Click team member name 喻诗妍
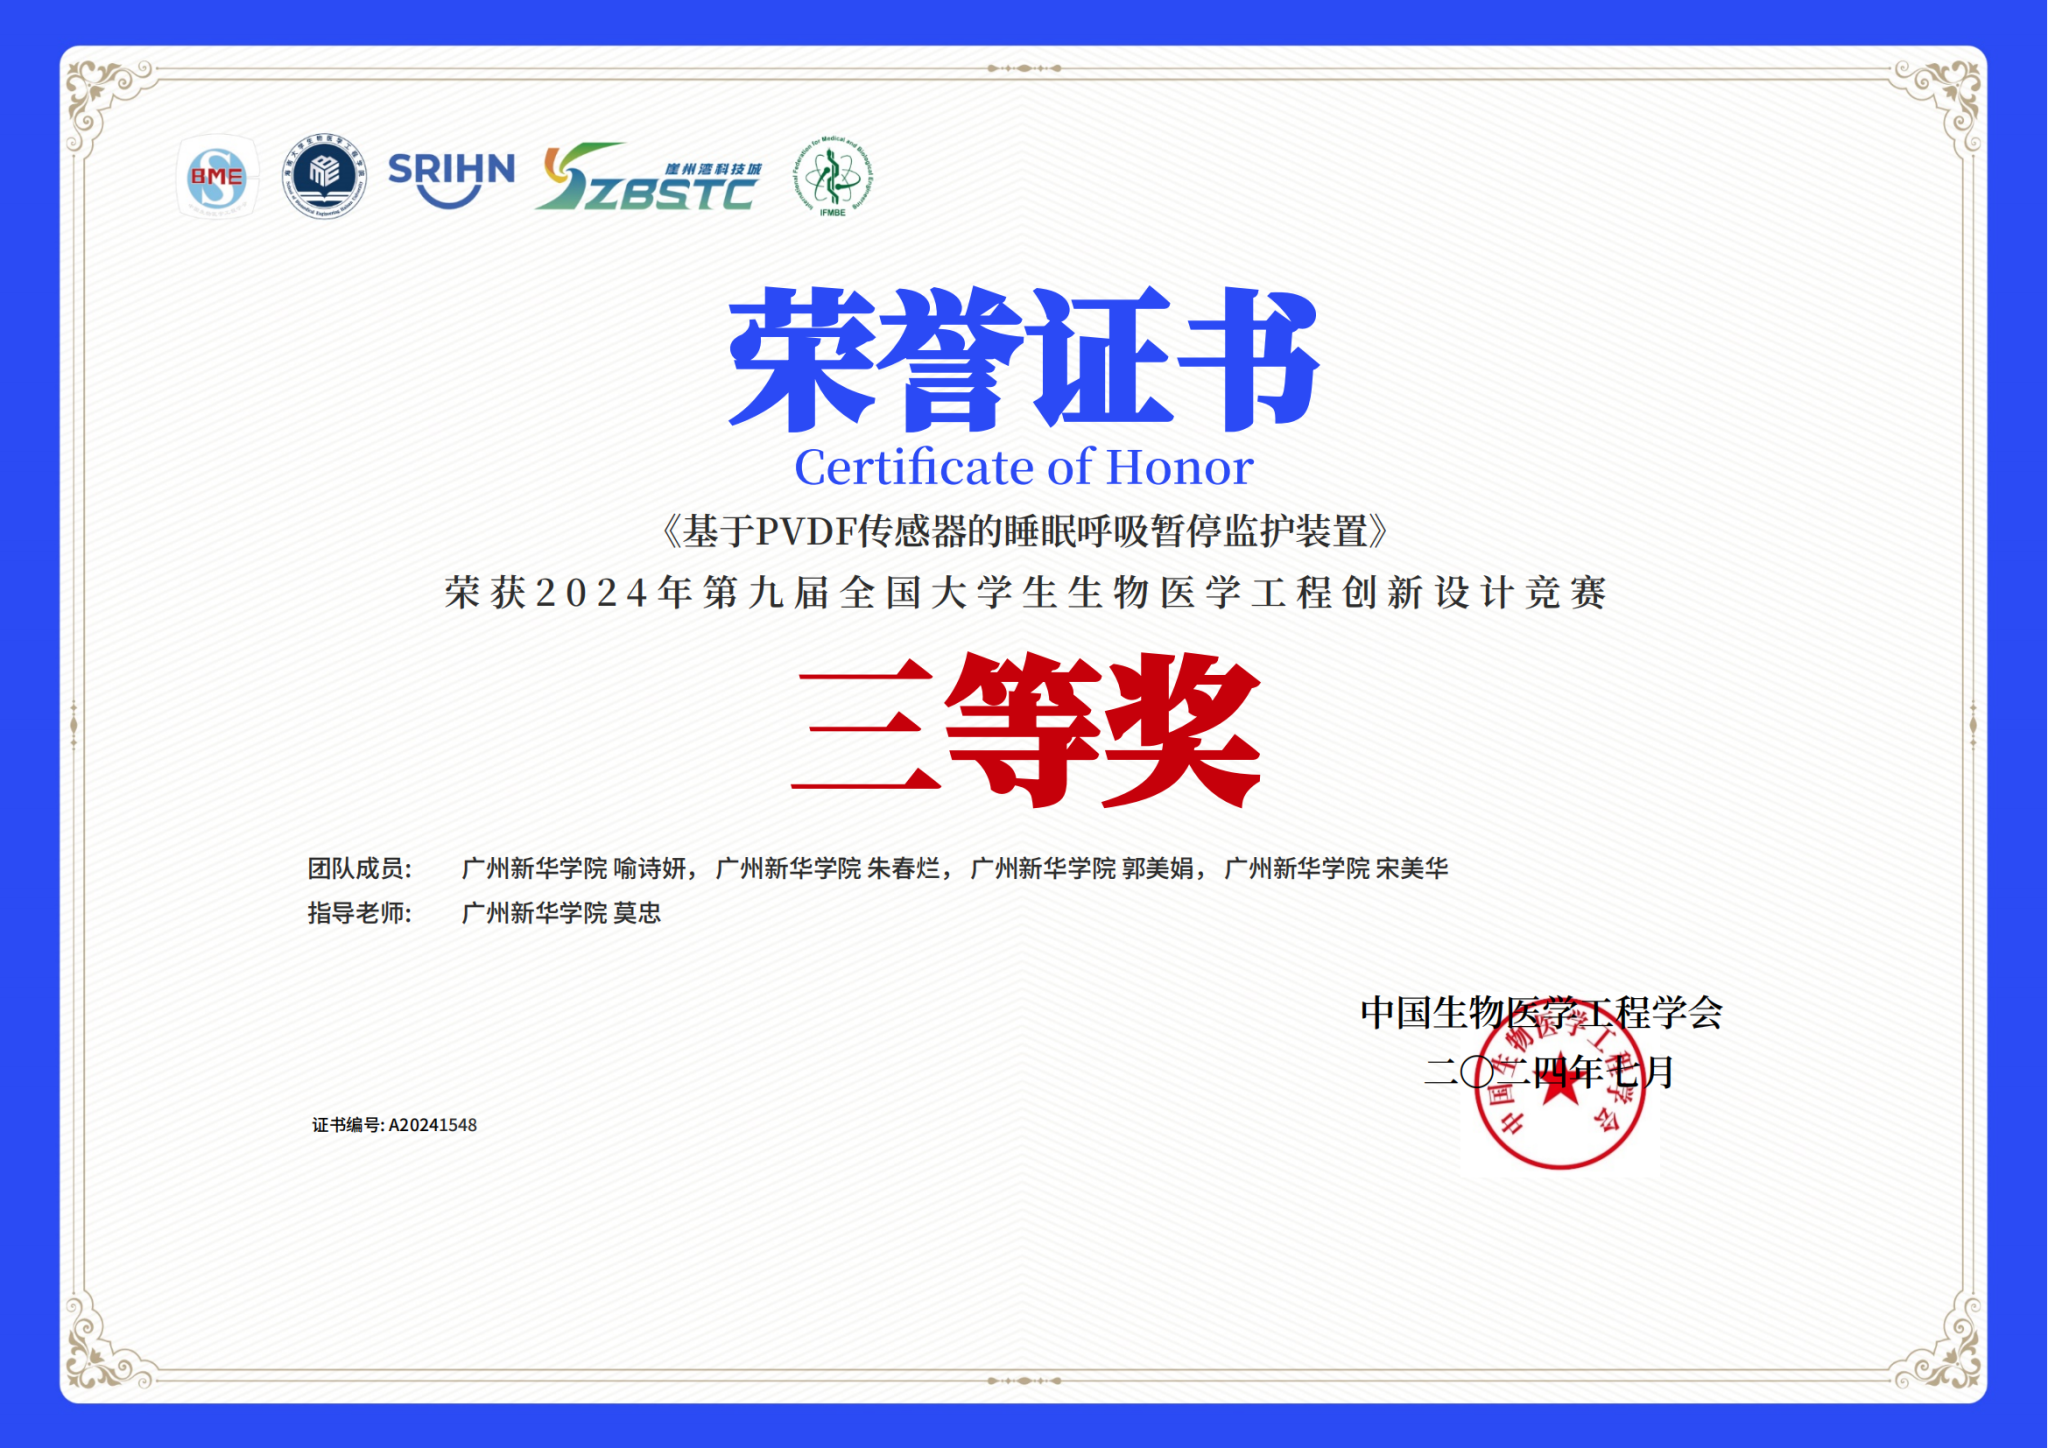This screenshot has height=1448, width=2048. pyautogui.click(x=650, y=868)
